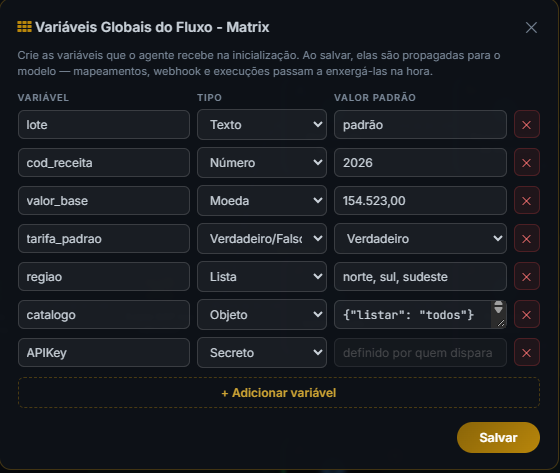Delete the regiao variable row
Image resolution: width=560 pixels, height=473 pixels.
point(526,277)
